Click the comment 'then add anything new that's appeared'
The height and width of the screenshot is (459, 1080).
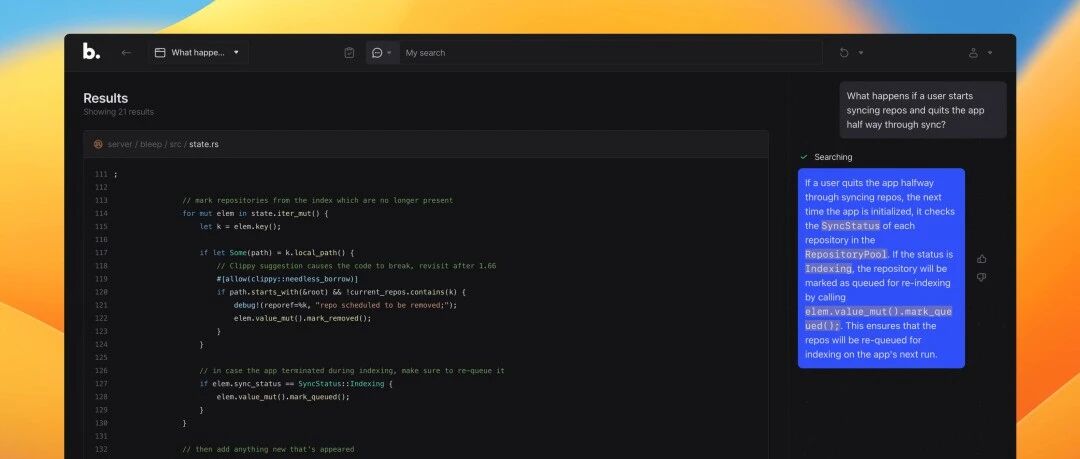click(269, 449)
